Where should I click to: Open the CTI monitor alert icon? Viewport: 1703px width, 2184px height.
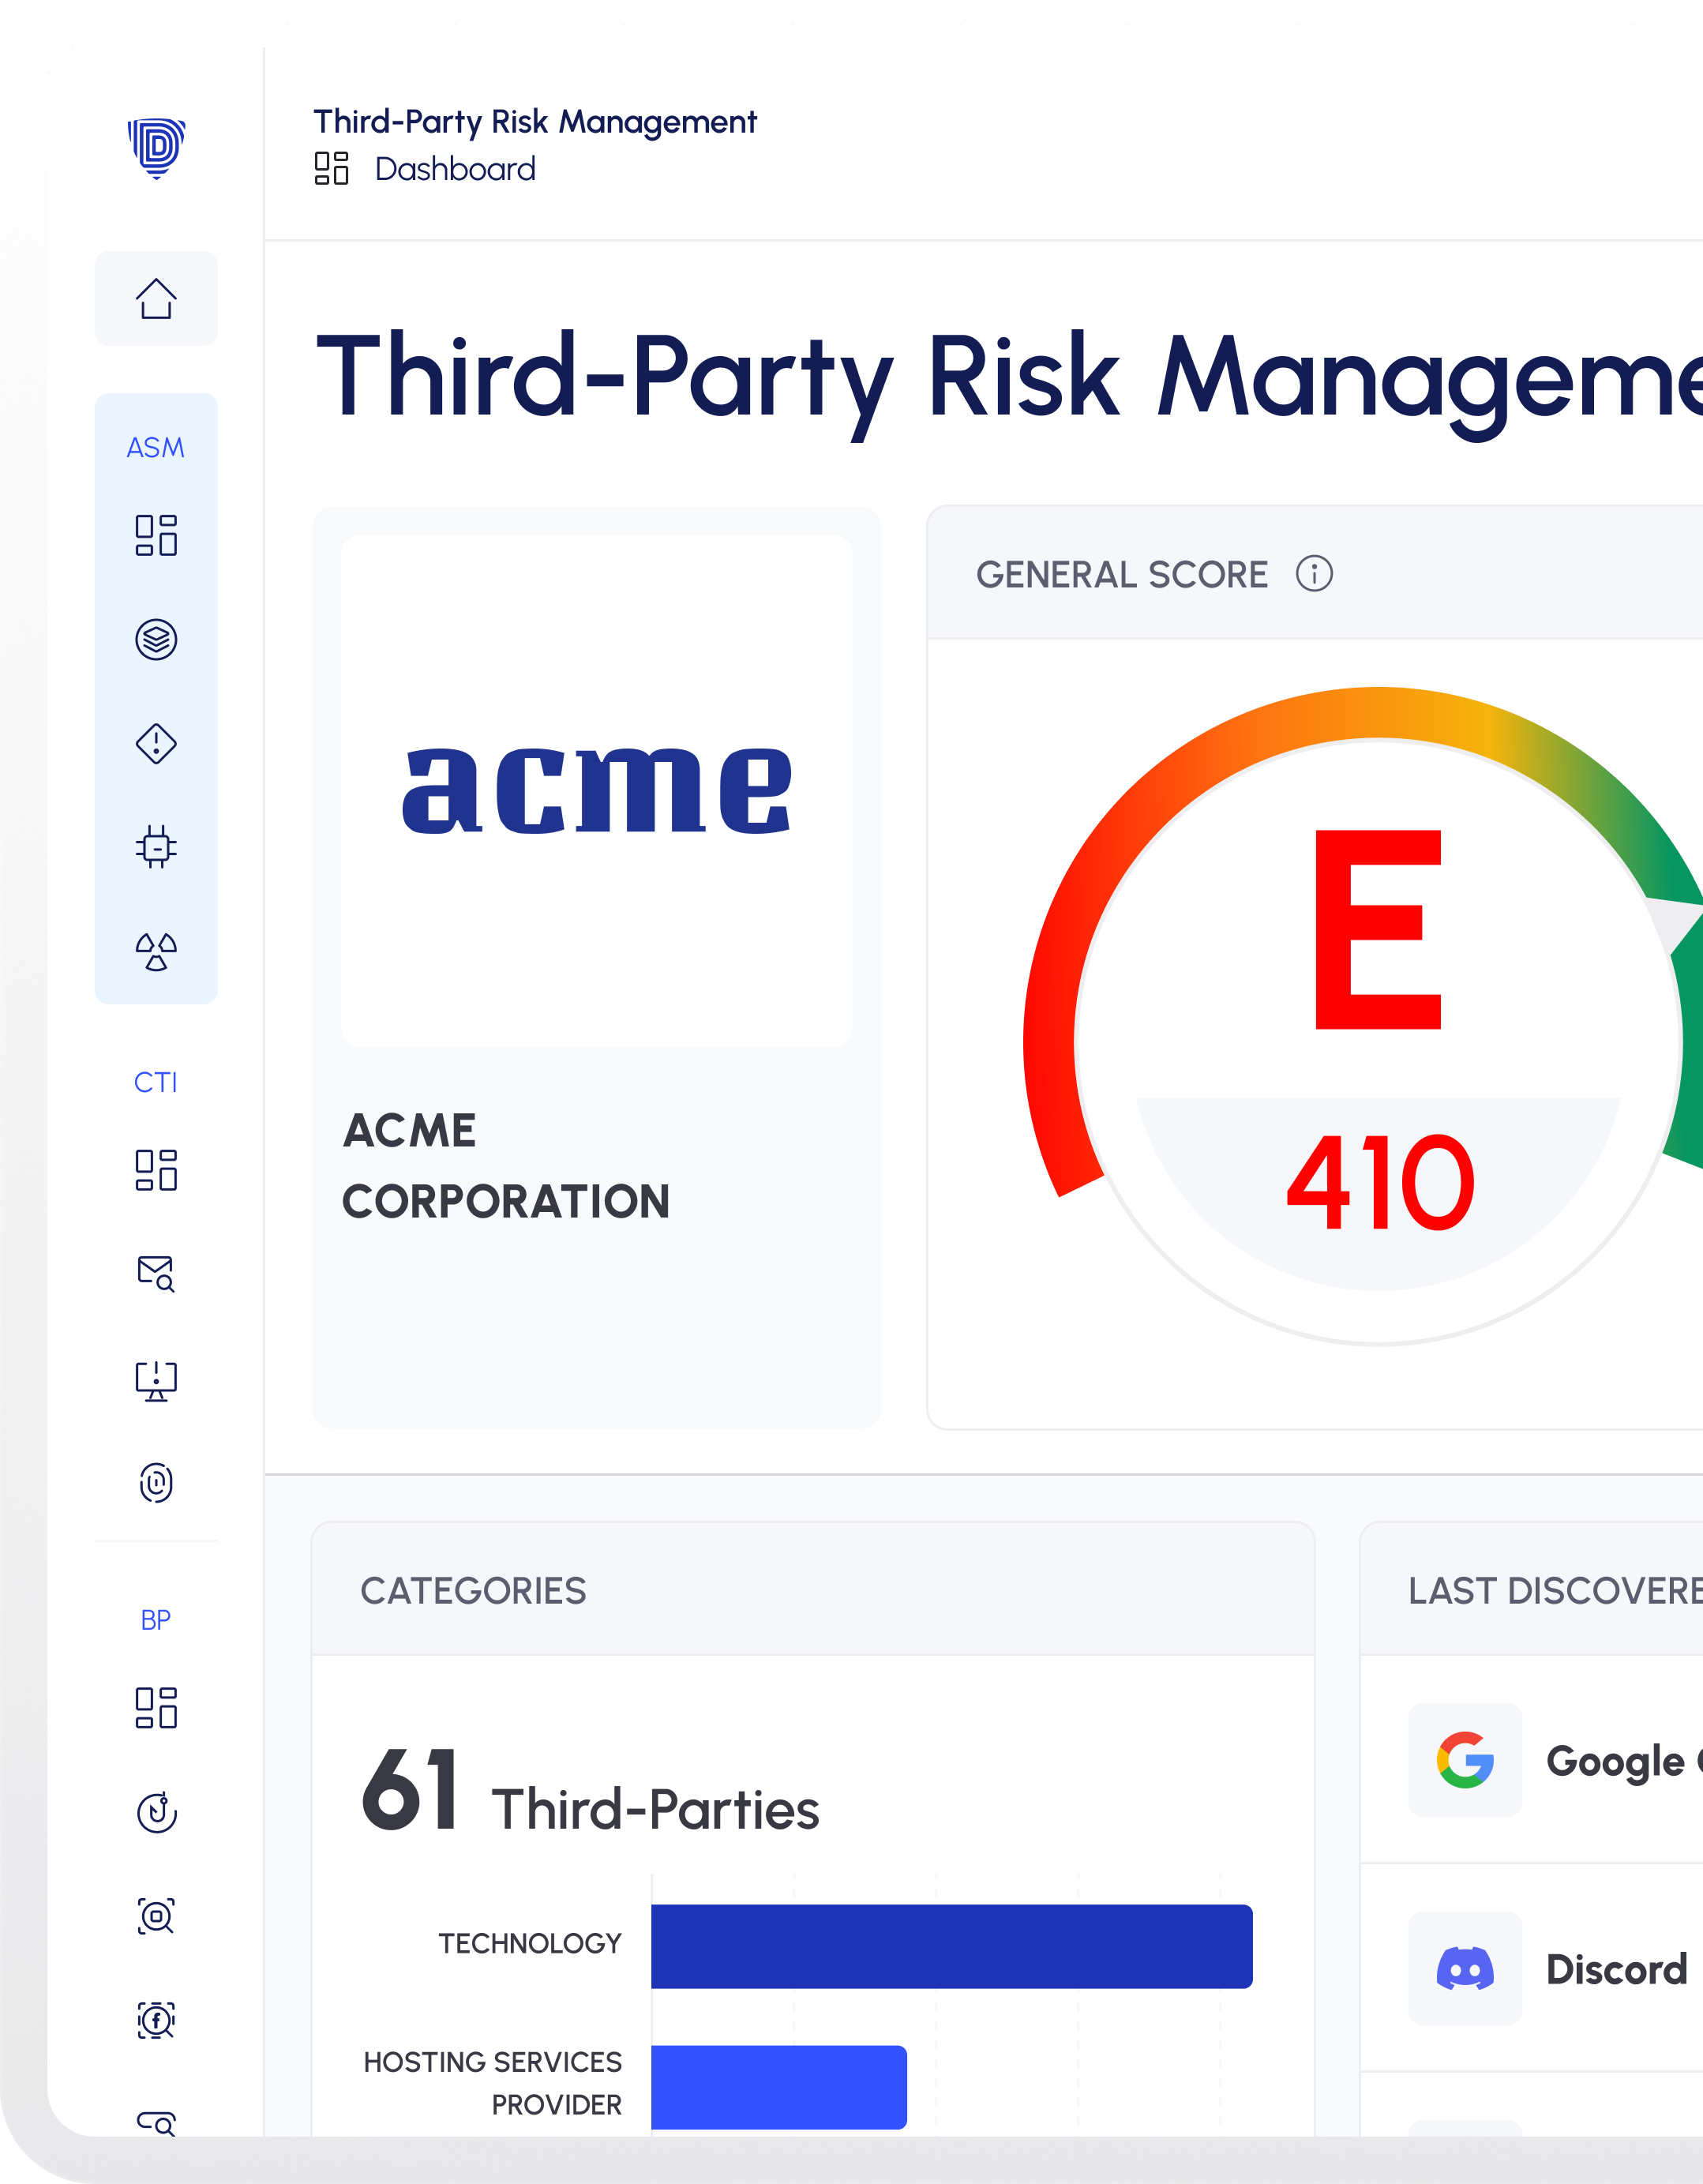coord(156,1380)
